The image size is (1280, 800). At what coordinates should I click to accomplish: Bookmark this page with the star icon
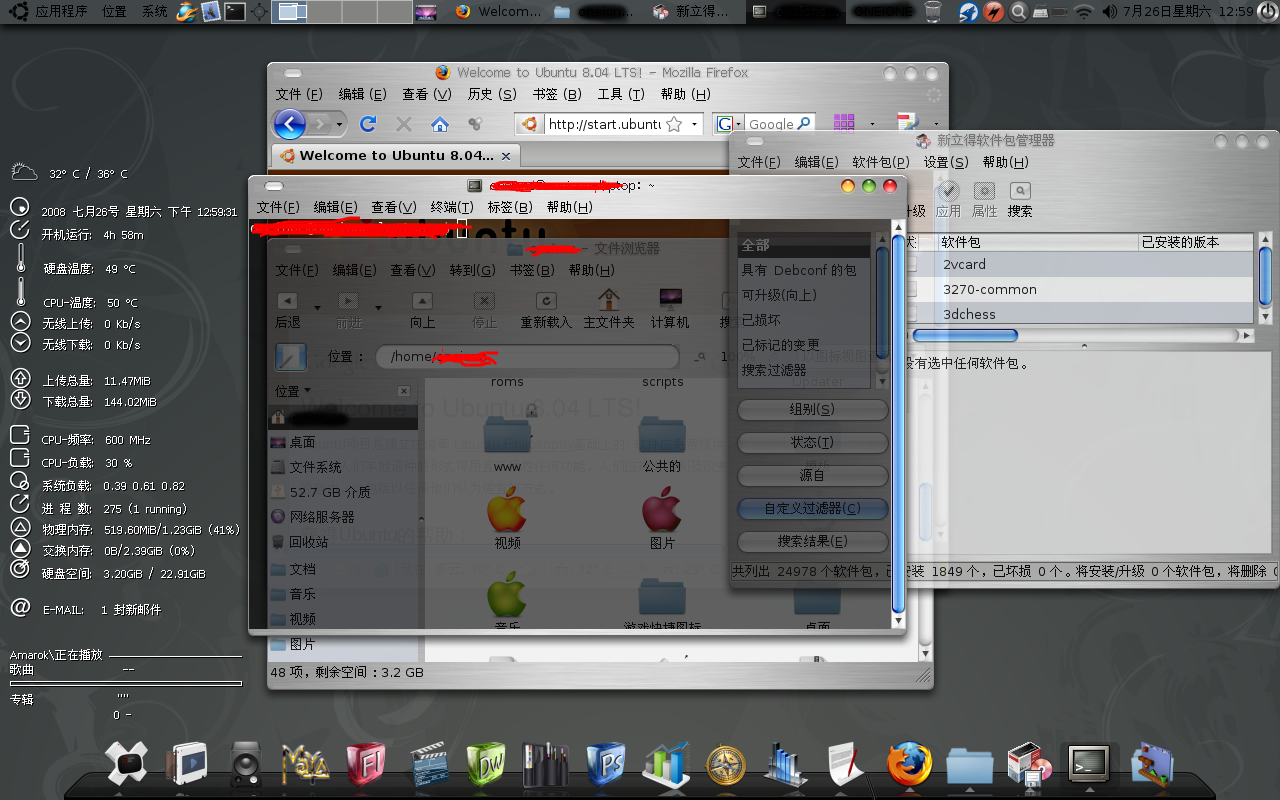(674, 124)
